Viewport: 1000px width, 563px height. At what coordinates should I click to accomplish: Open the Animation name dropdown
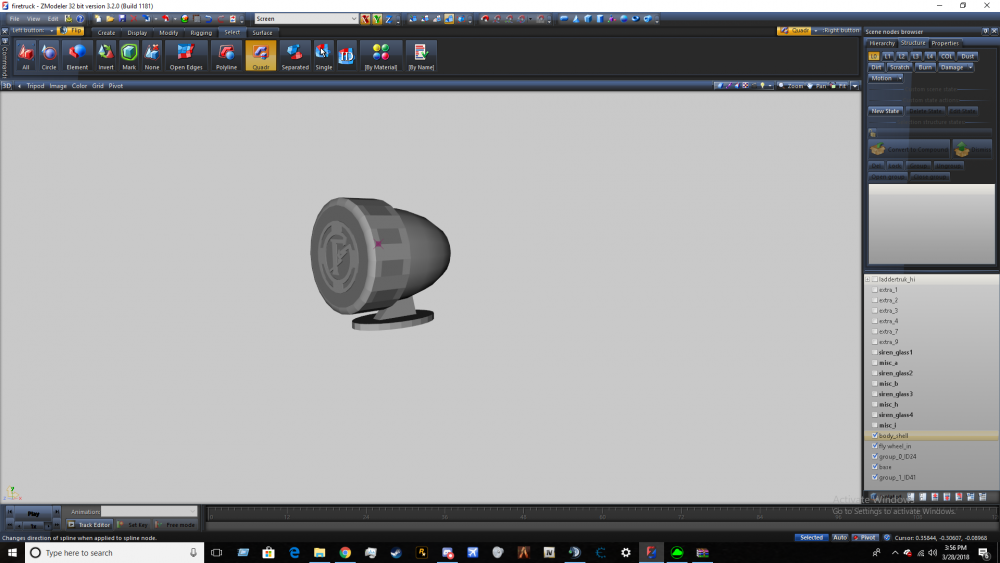click(x=149, y=511)
